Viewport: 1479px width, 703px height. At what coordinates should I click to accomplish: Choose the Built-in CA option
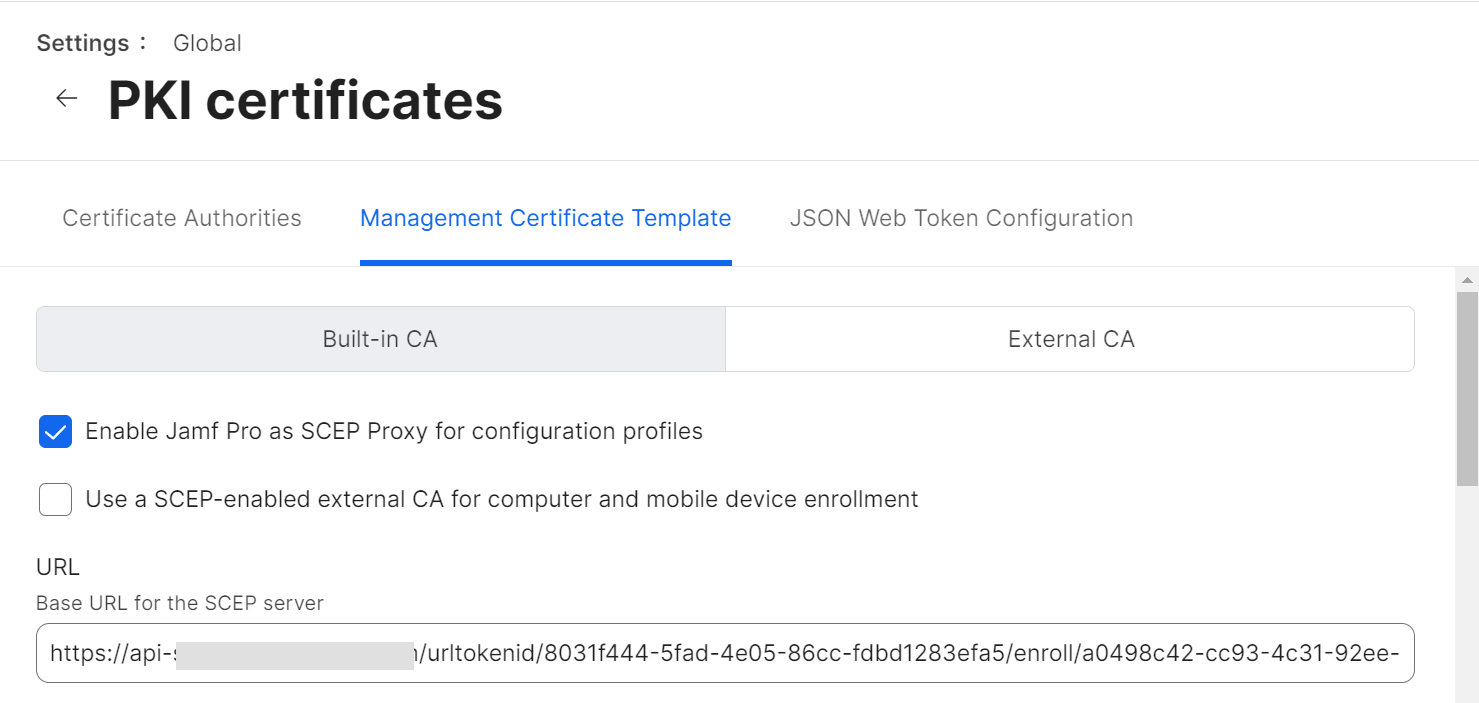pyautogui.click(x=380, y=339)
